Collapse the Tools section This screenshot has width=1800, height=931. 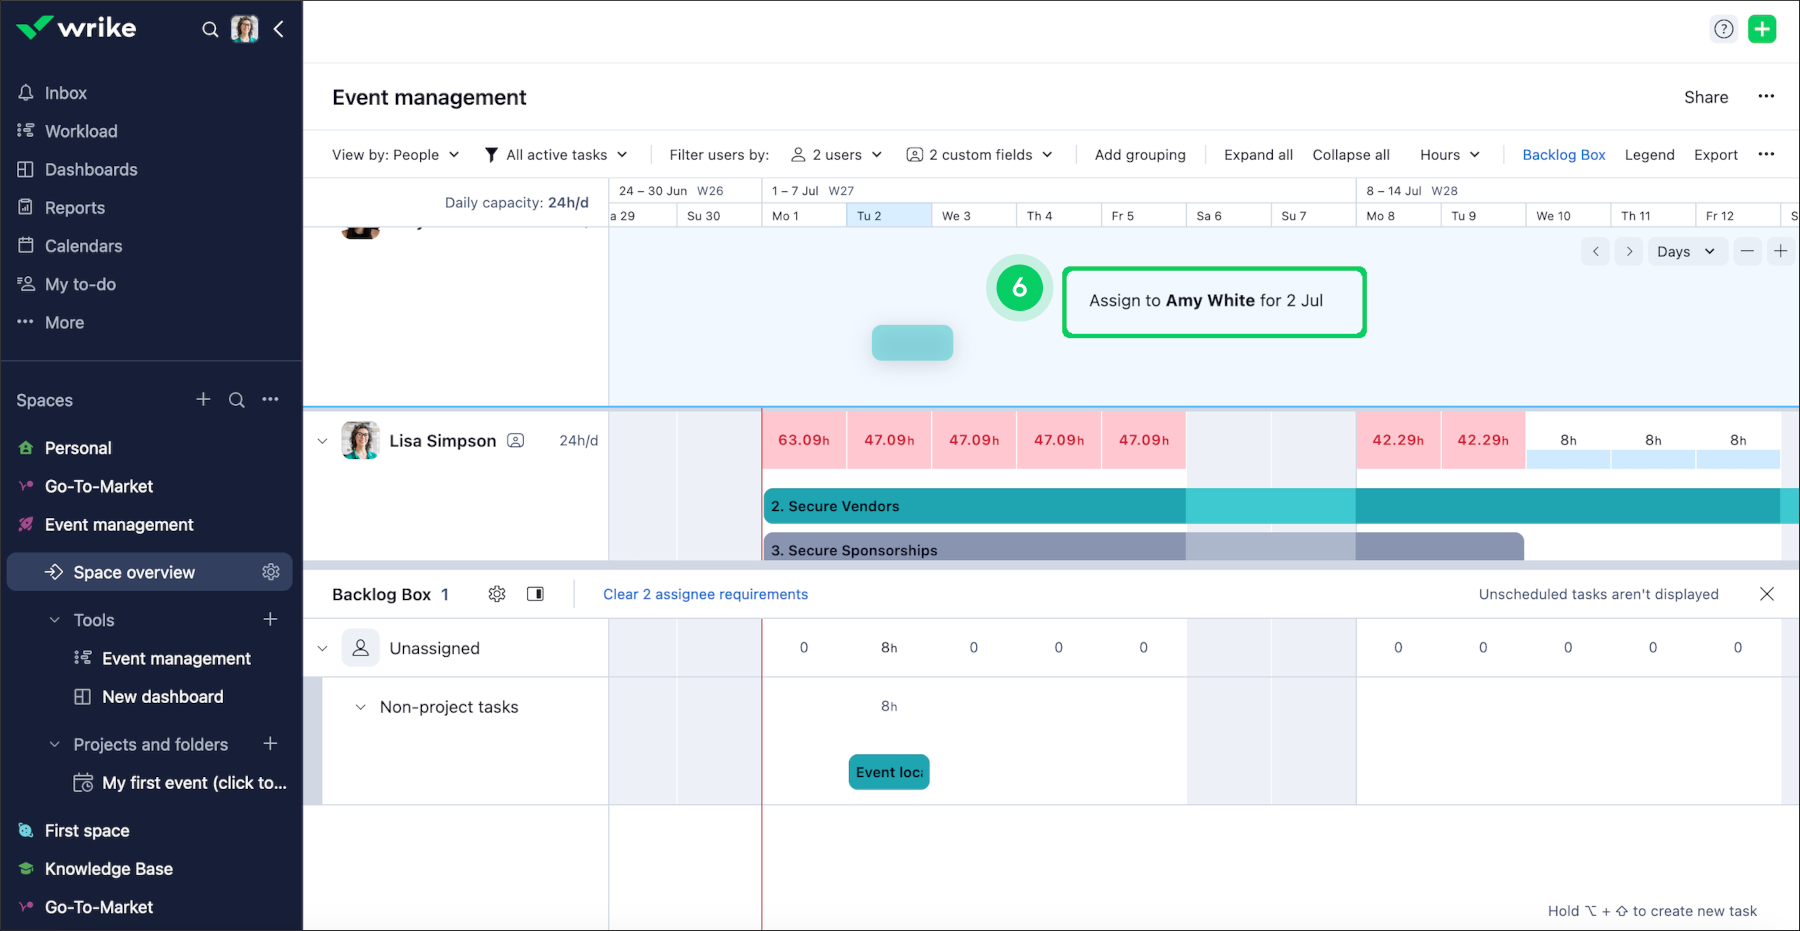(55, 620)
